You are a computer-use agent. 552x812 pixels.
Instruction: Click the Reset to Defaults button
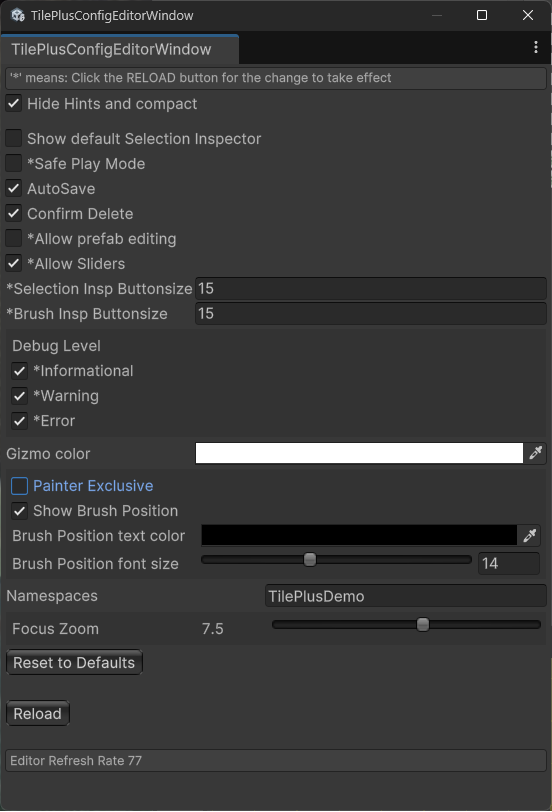[74, 662]
